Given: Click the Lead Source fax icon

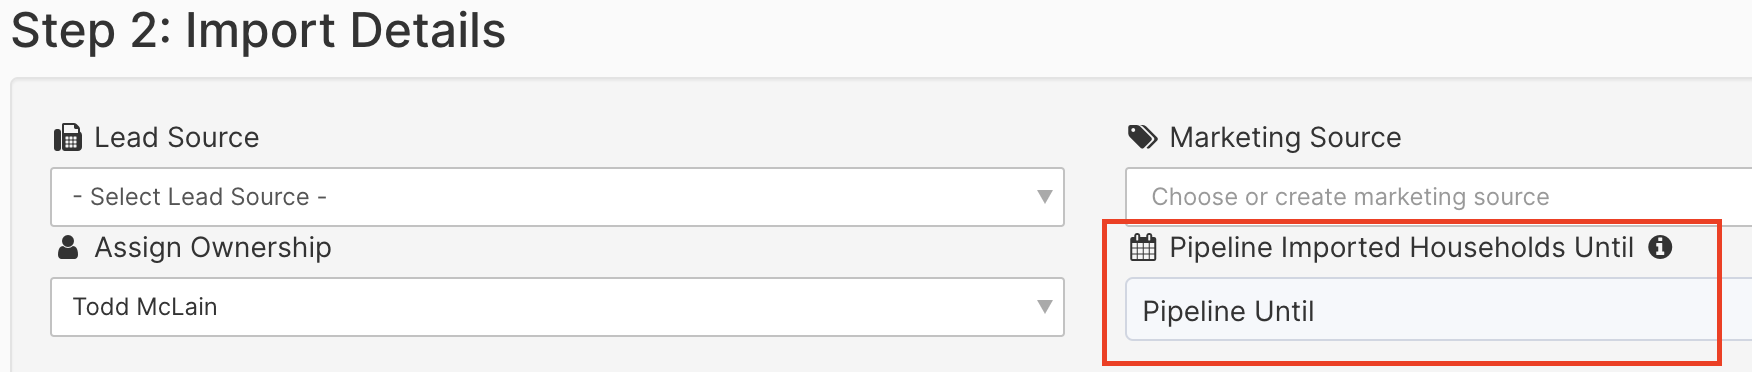Looking at the screenshot, I should tap(67, 138).
